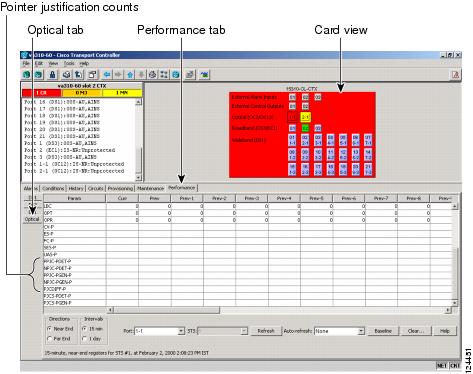The height and width of the screenshot is (374, 473).
Task: Click the forward arrow toolbar icon
Action: click(118, 75)
